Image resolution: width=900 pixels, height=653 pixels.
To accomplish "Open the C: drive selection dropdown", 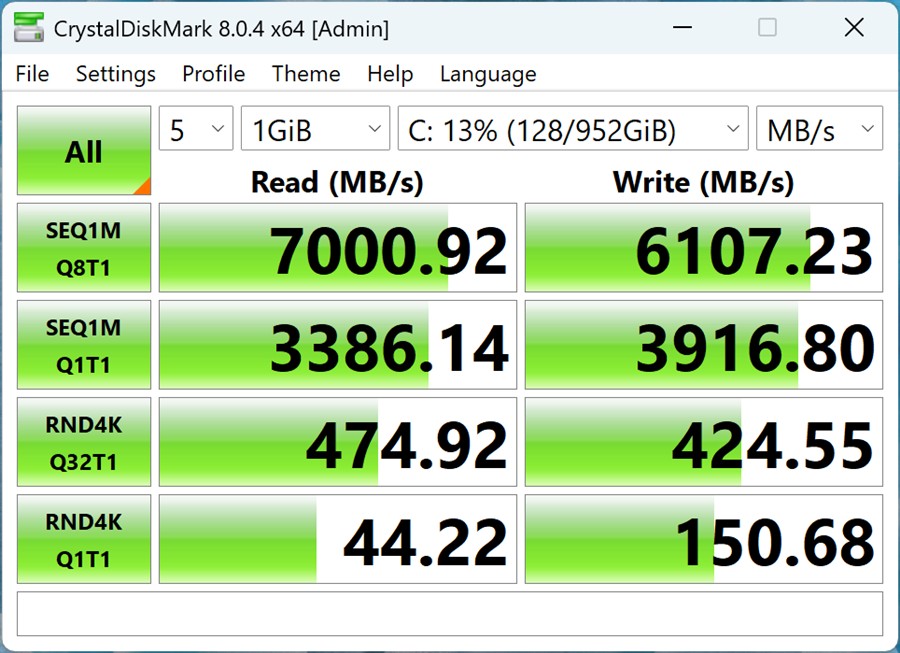I will 572,130.
